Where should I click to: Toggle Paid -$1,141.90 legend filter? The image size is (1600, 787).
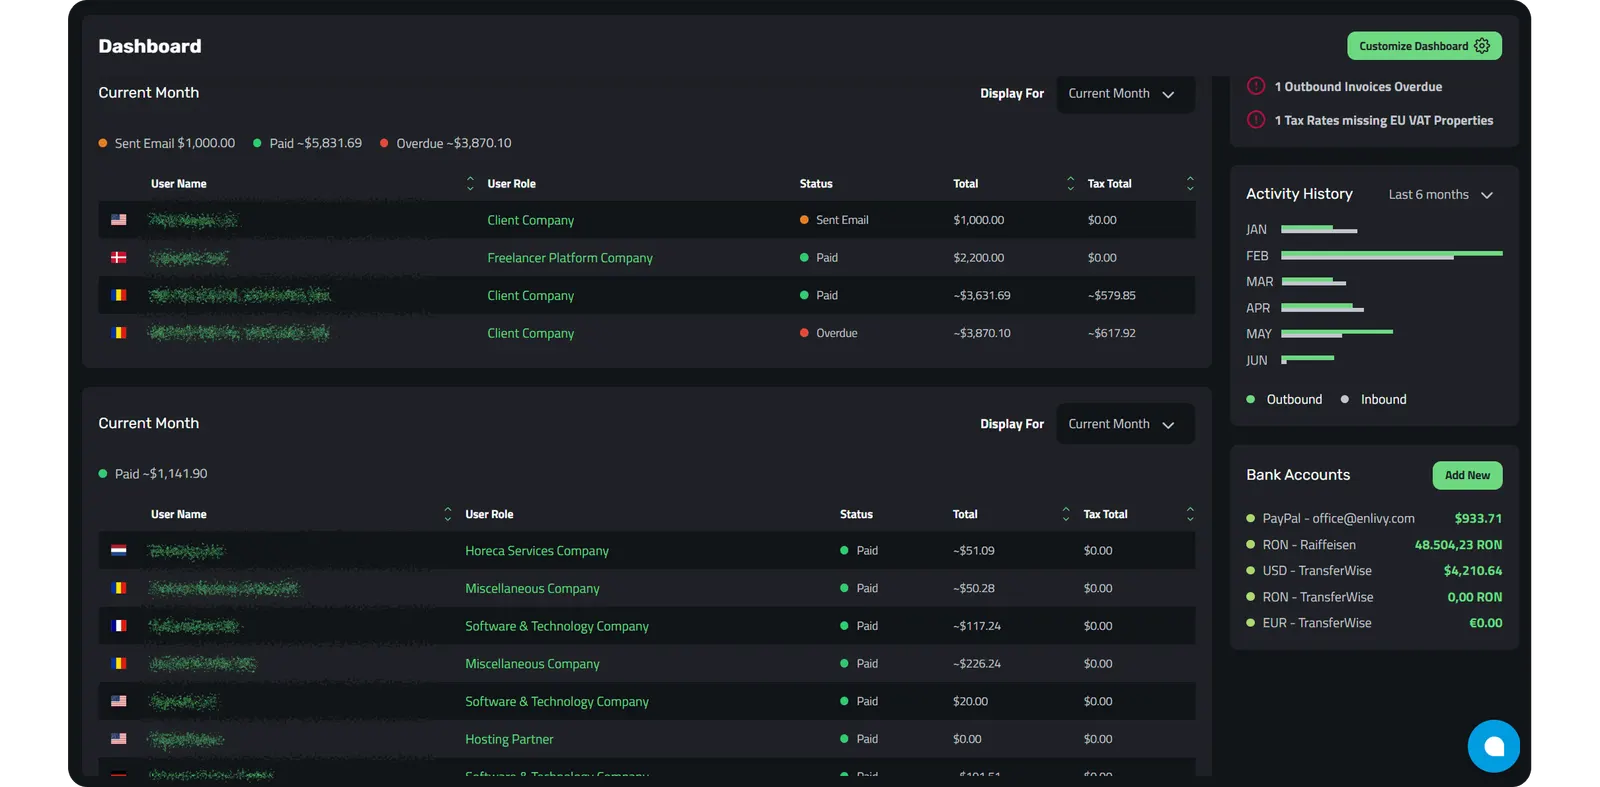click(x=153, y=474)
